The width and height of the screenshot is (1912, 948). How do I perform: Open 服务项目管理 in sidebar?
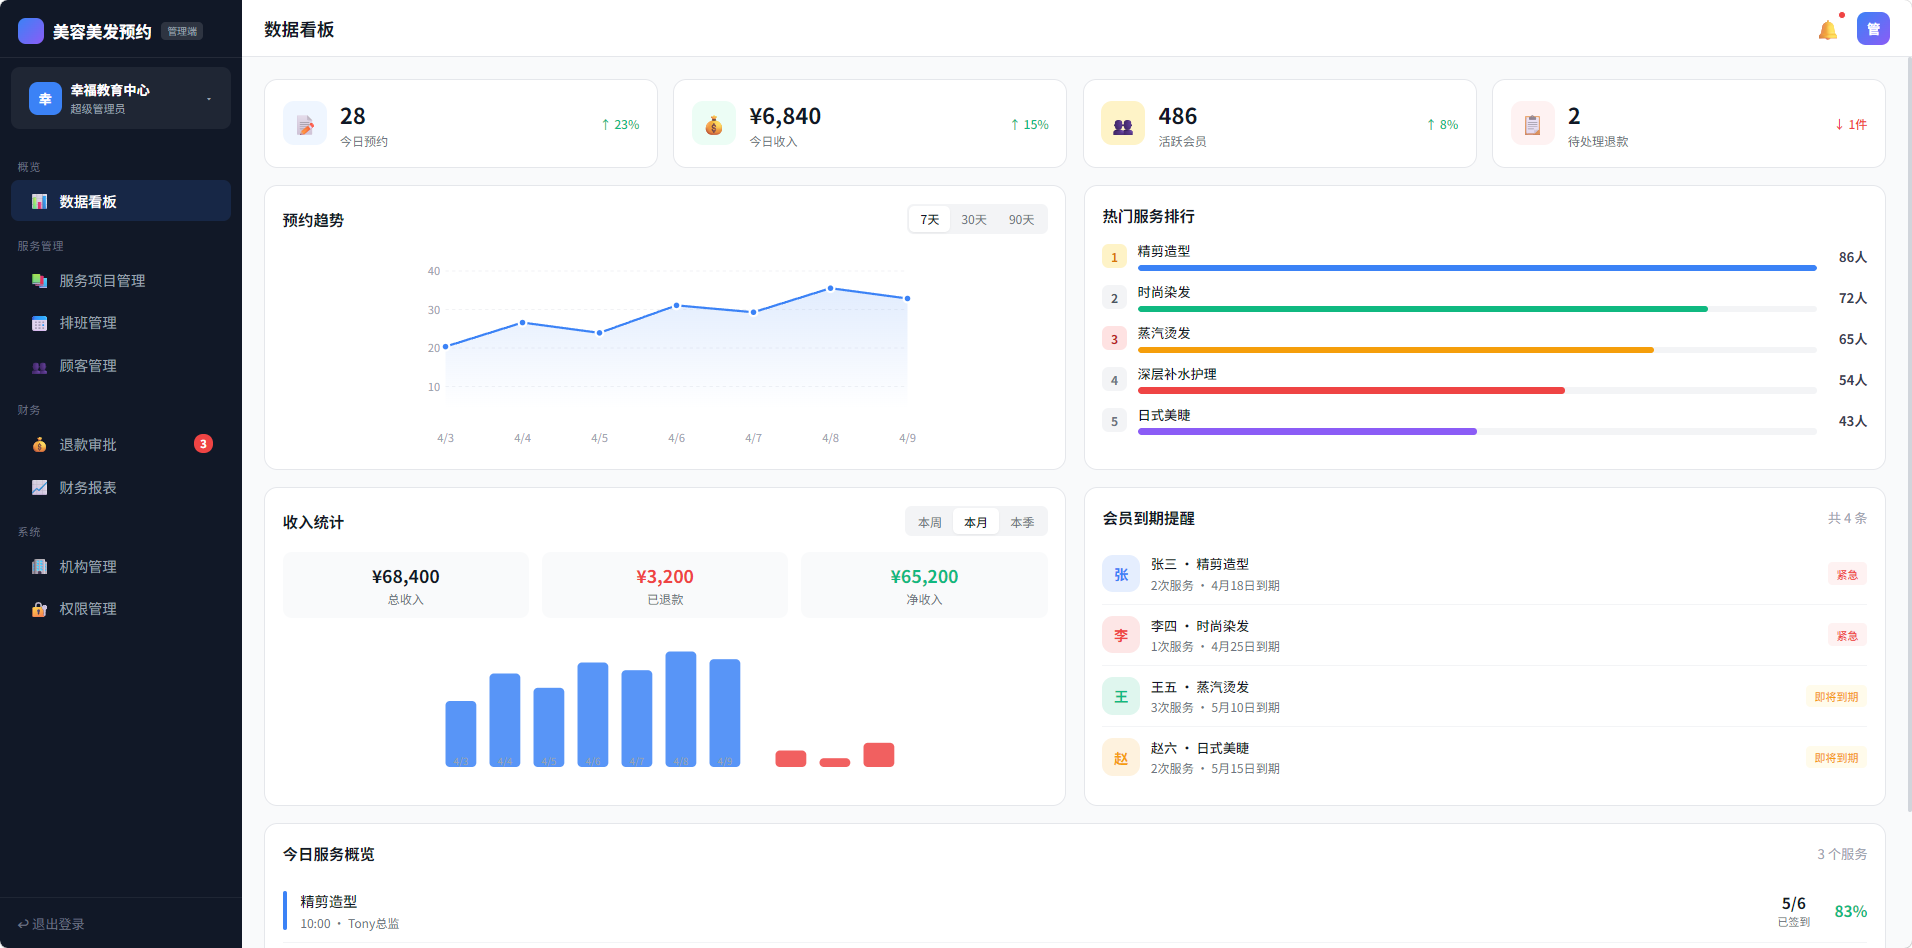click(x=102, y=281)
